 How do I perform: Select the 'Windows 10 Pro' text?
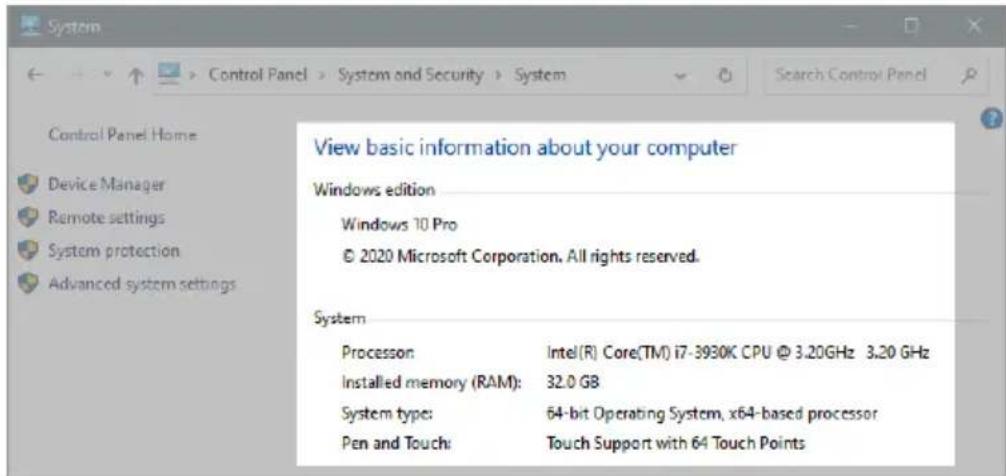point(400,225)
